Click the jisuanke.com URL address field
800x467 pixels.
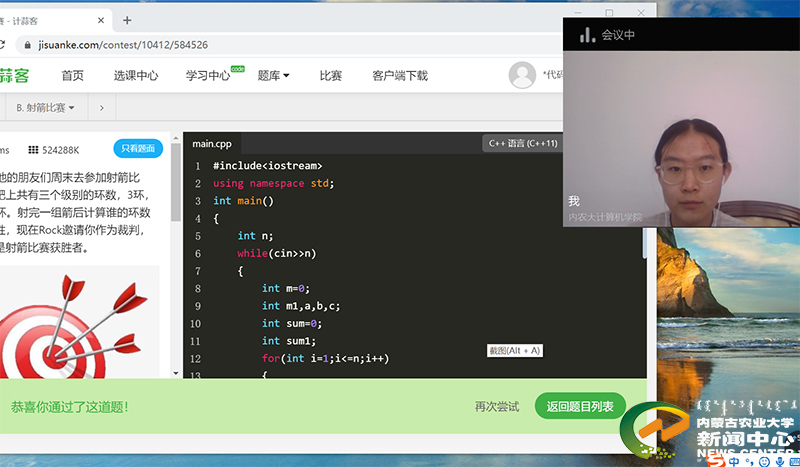click(123, 45)
